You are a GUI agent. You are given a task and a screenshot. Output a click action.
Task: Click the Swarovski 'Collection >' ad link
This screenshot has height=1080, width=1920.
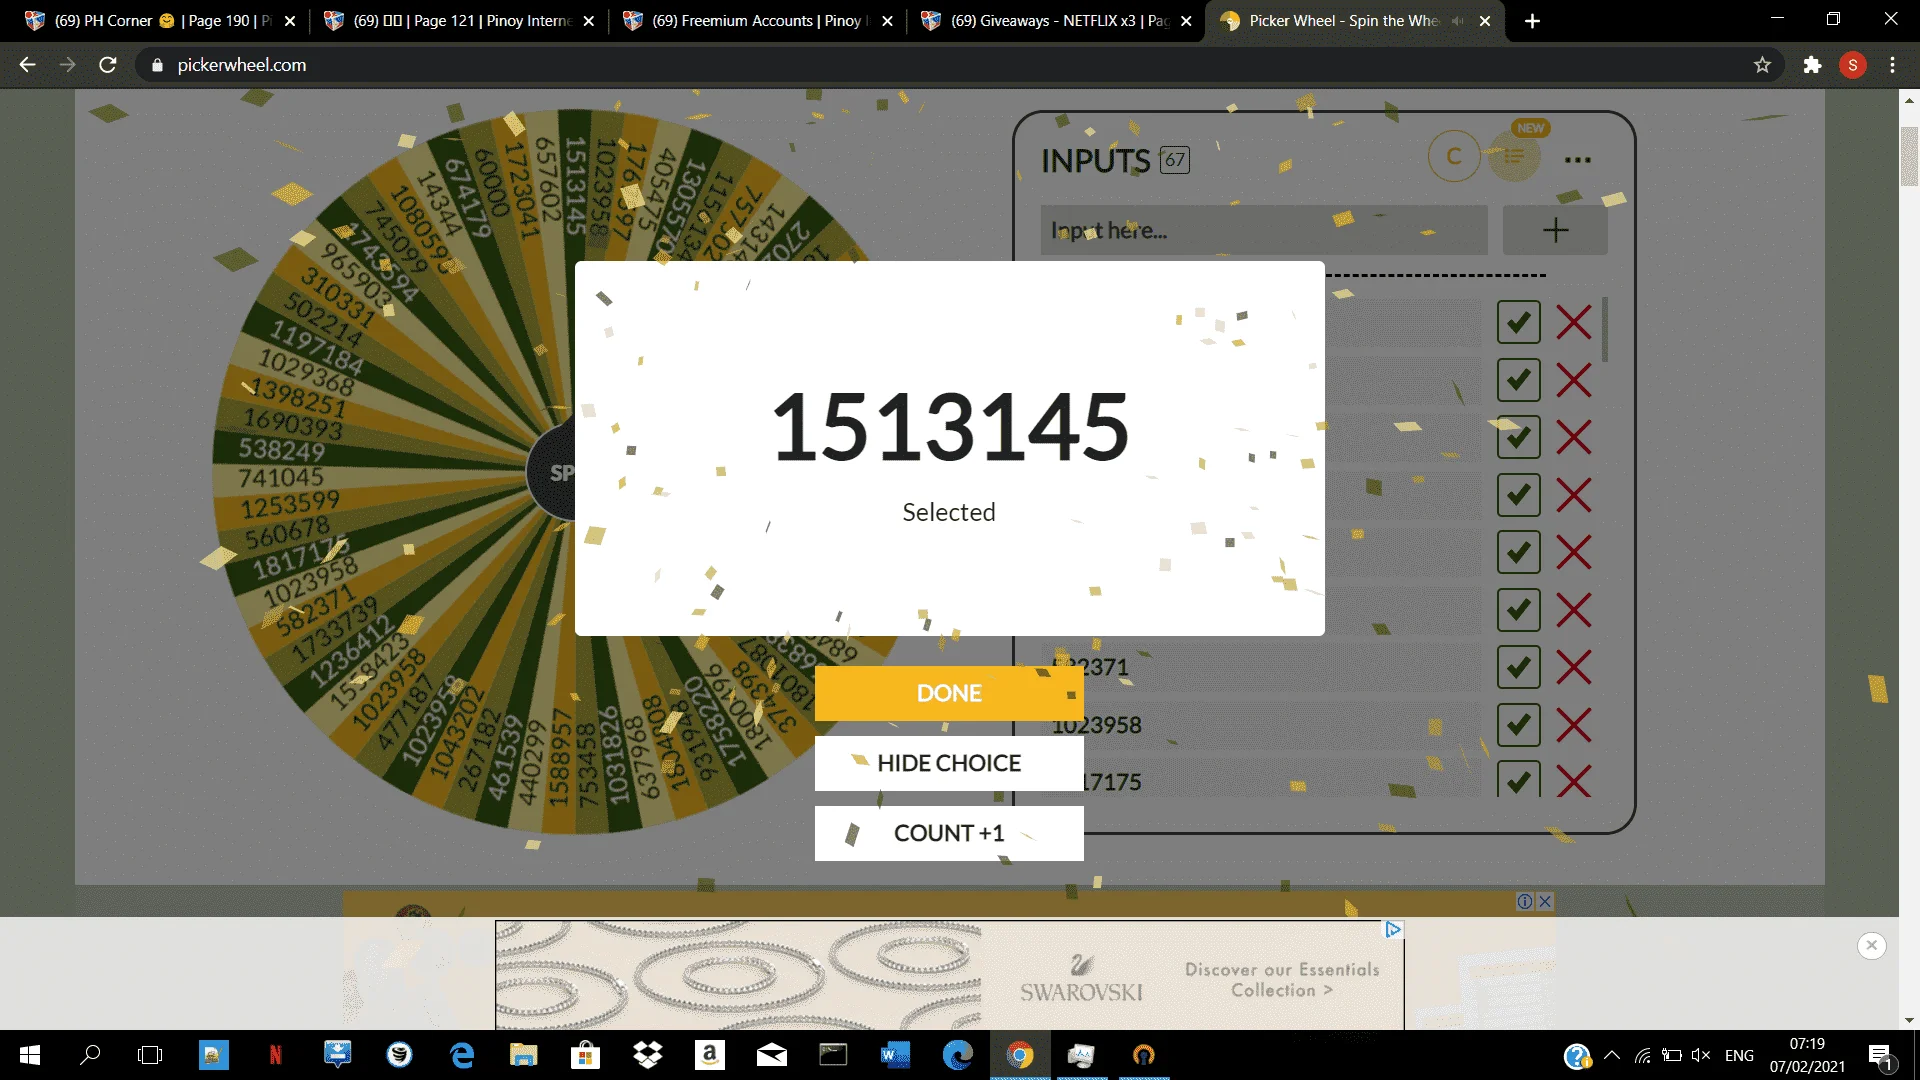[x=1282, y=990]
